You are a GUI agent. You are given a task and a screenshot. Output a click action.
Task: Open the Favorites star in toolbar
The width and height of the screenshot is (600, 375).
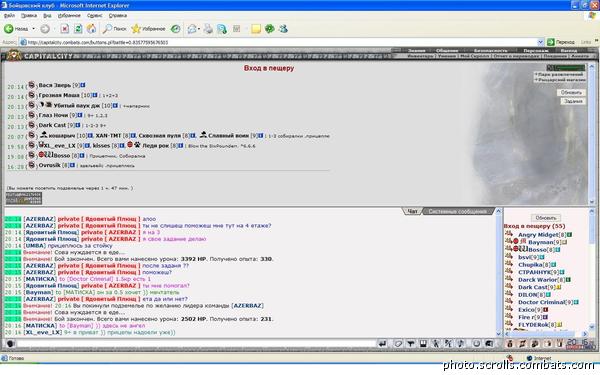click(x=148, y=29)
